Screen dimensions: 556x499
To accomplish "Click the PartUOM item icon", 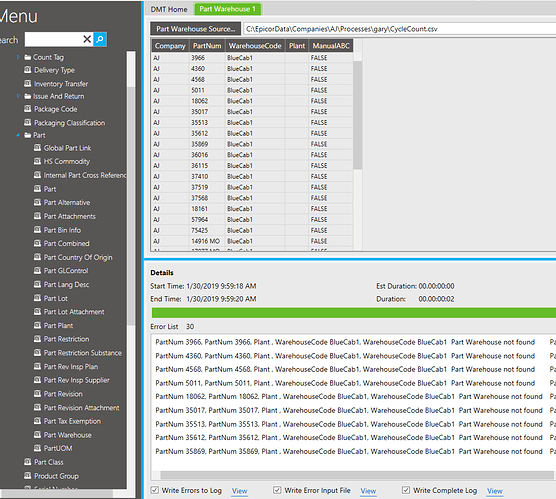I will click(x=37, y=448).
